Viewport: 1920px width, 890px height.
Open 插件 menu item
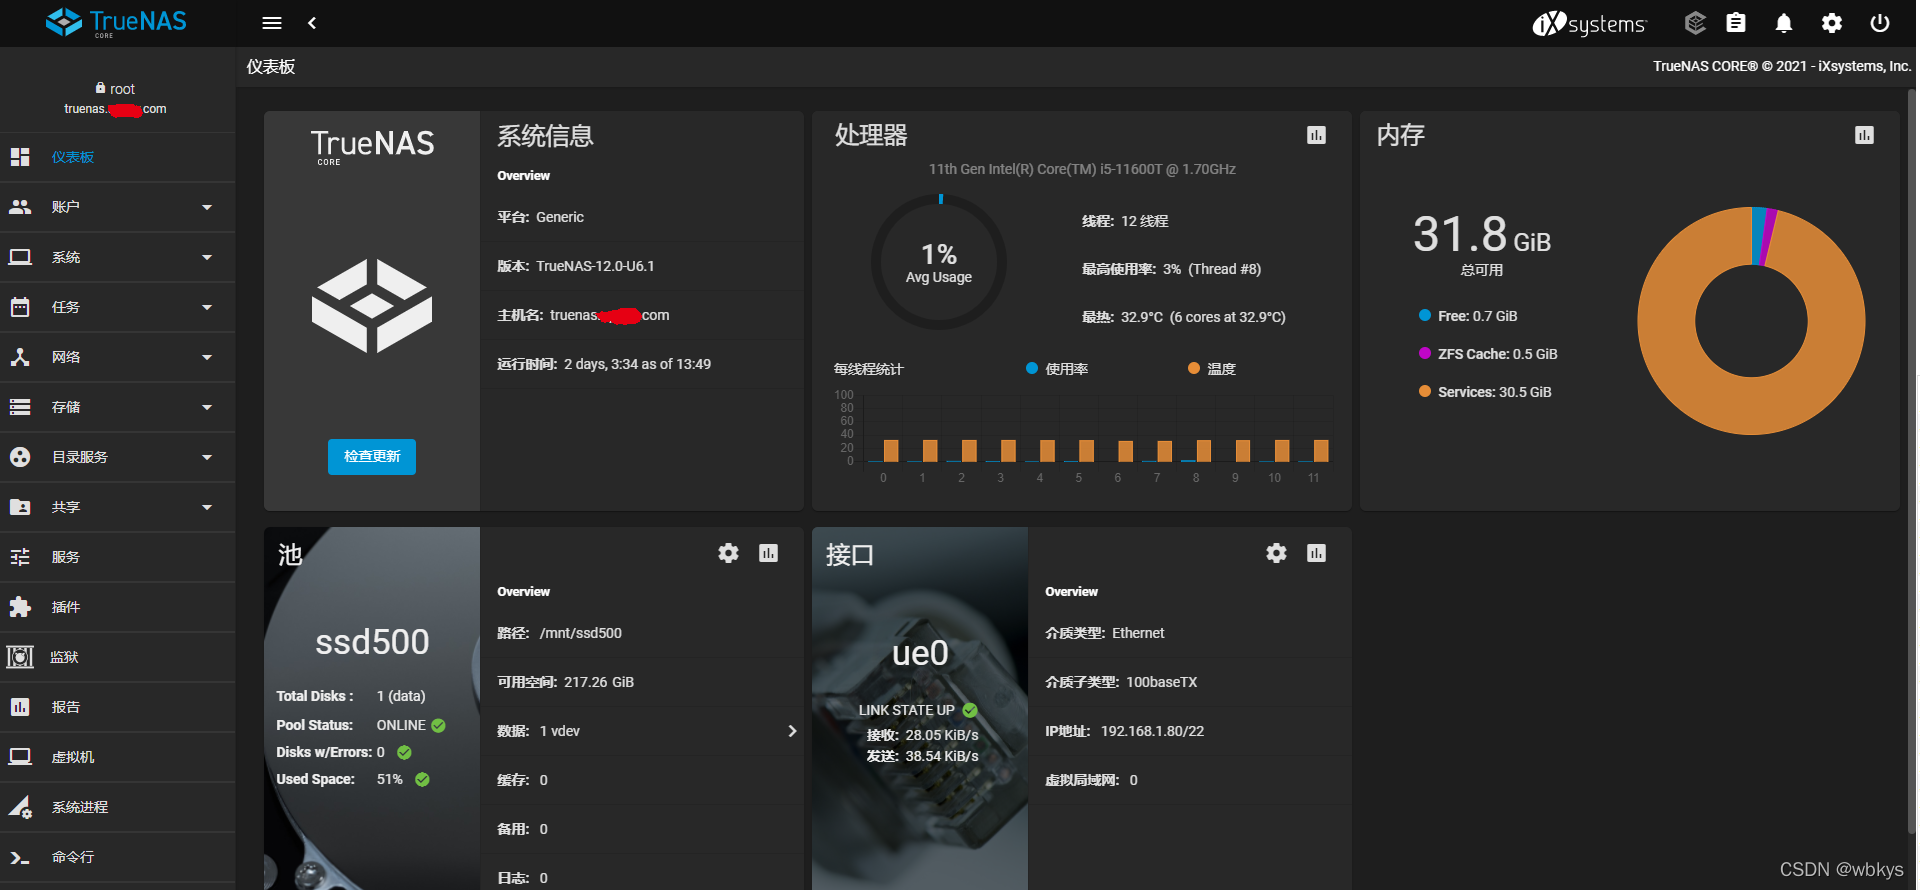tap(118, 607)
